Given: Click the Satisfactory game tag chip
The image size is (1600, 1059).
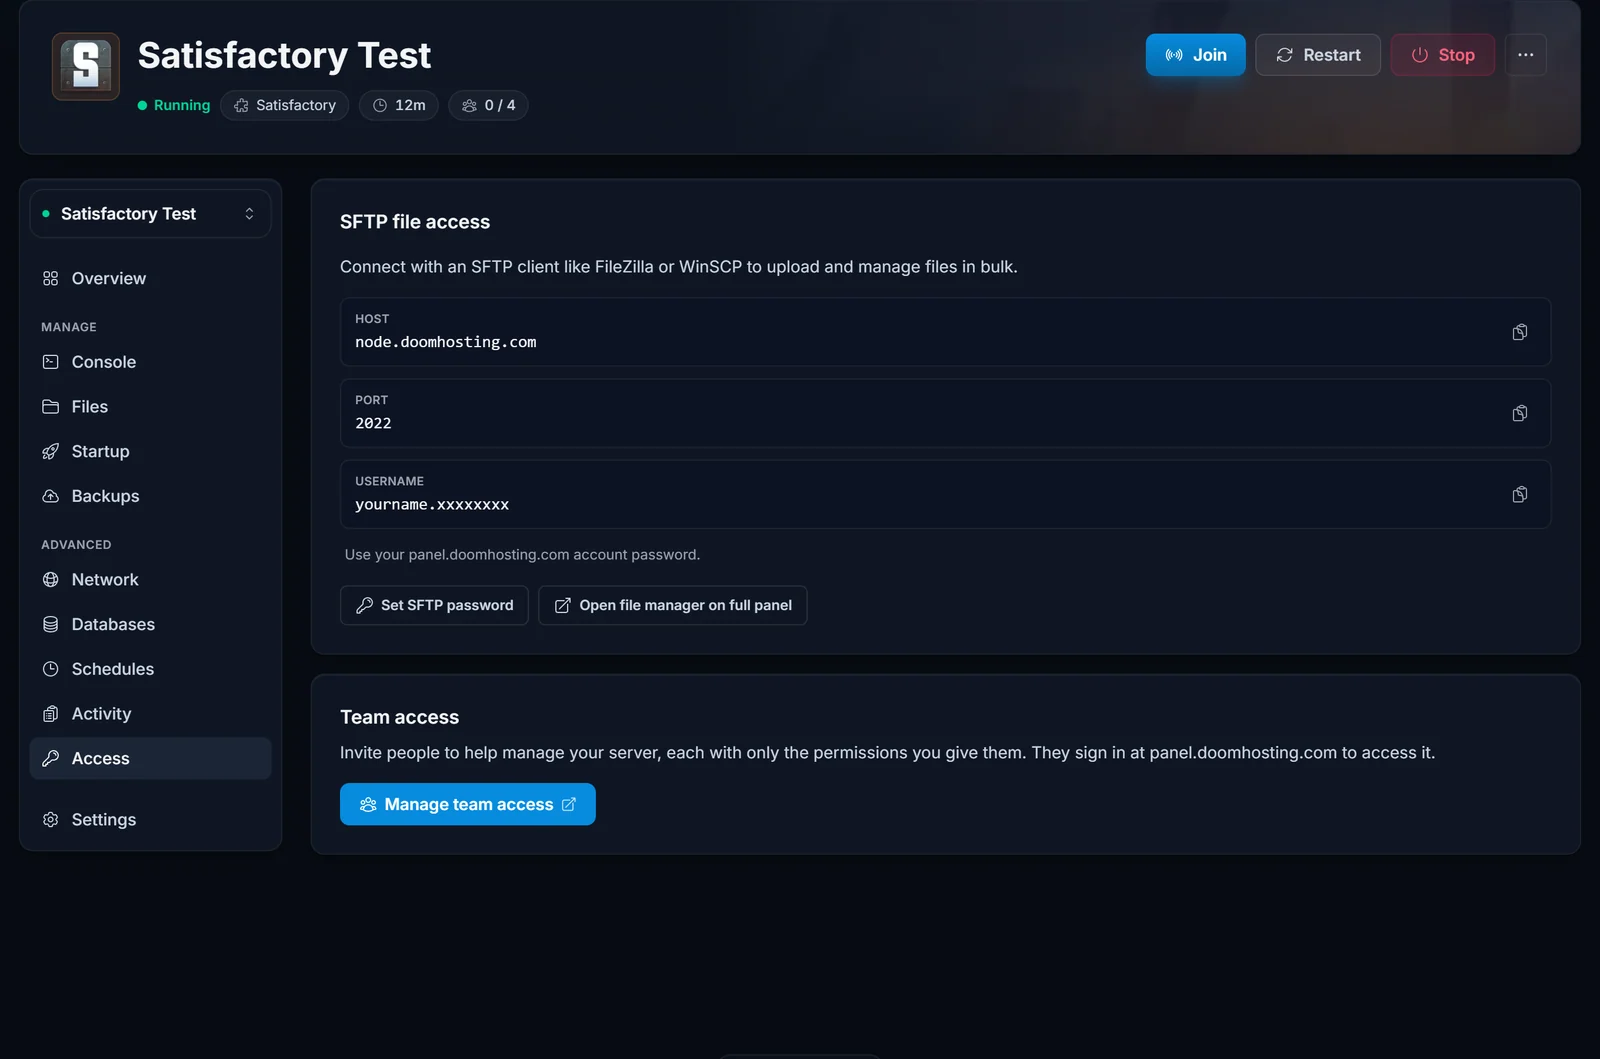Looking at the screenshot, I should 285,105.
